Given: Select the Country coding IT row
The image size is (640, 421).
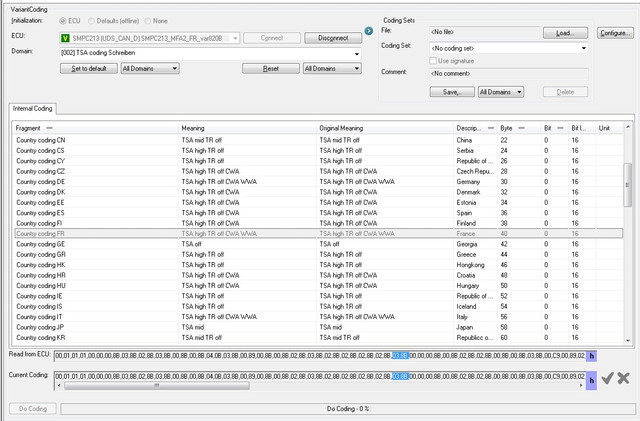Looking at the screenshot, I should [x=318, y=317].
